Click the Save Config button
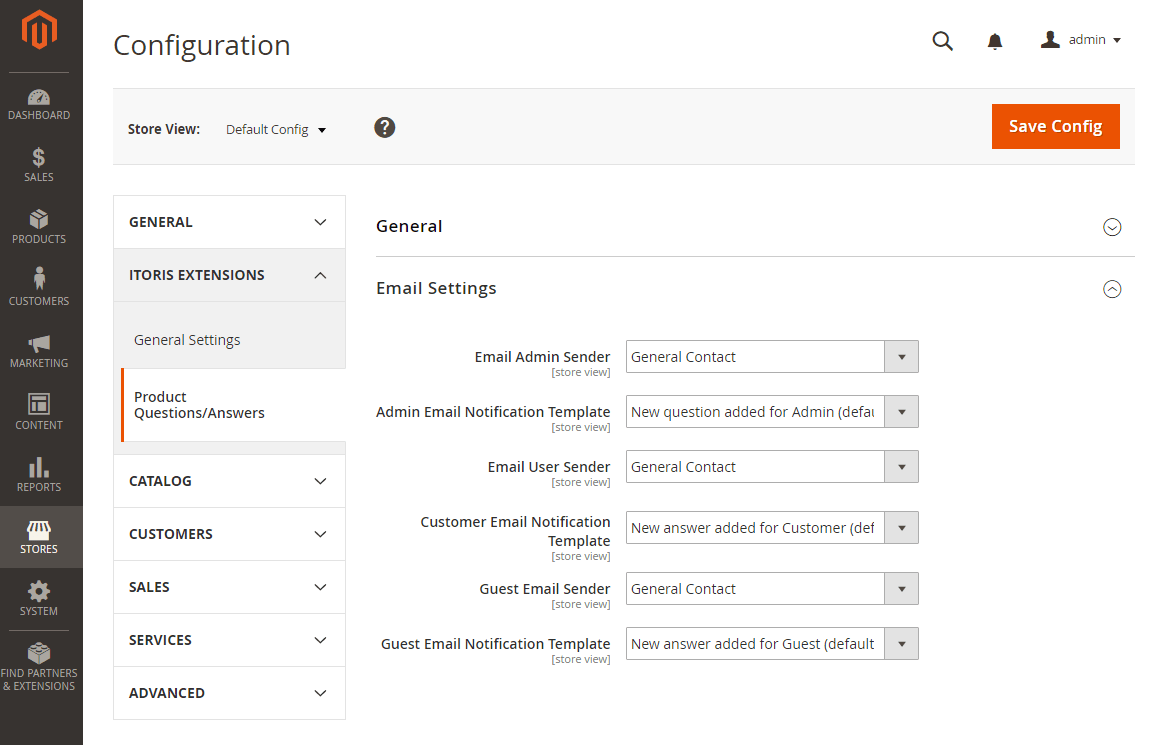This screenshot has height=745, width=1153. pyautogui.click(x=1055, y=127)
